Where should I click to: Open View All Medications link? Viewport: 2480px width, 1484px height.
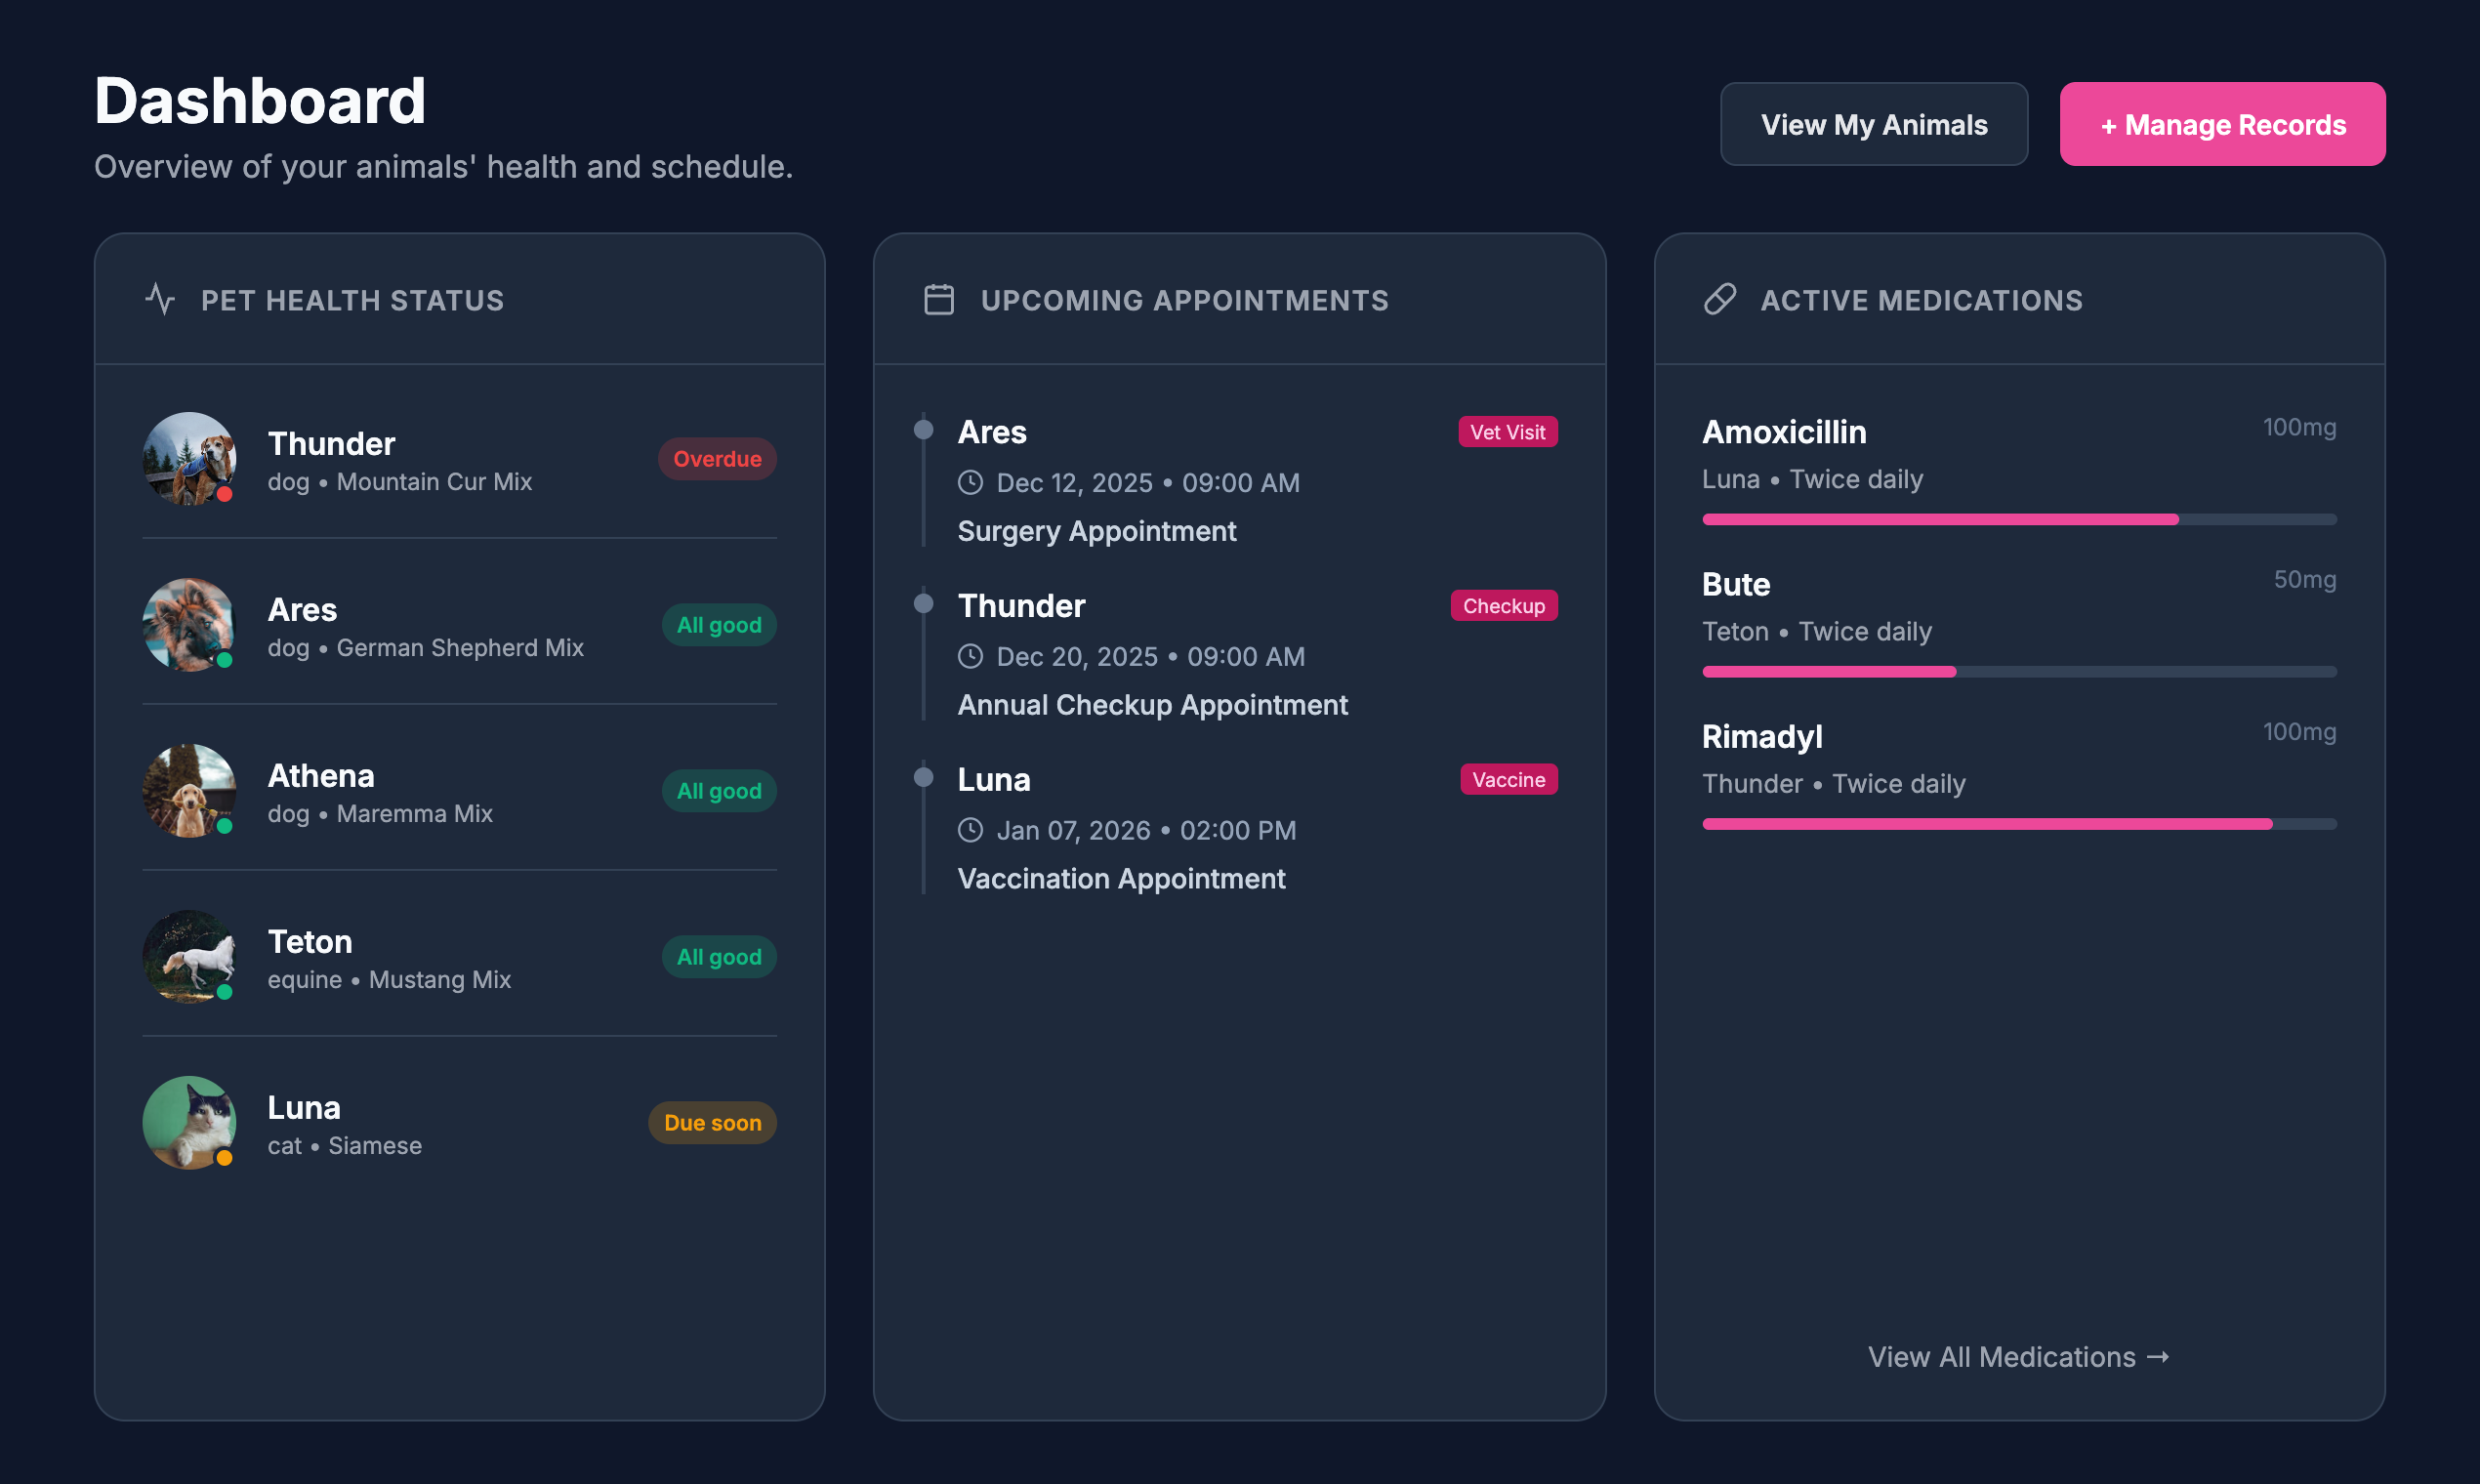tap(2018, 1356)
